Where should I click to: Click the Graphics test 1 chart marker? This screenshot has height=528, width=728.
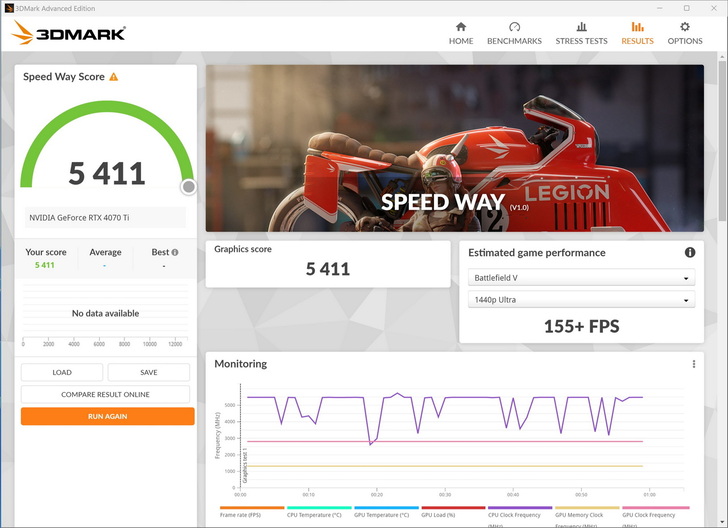click(245, 465)
